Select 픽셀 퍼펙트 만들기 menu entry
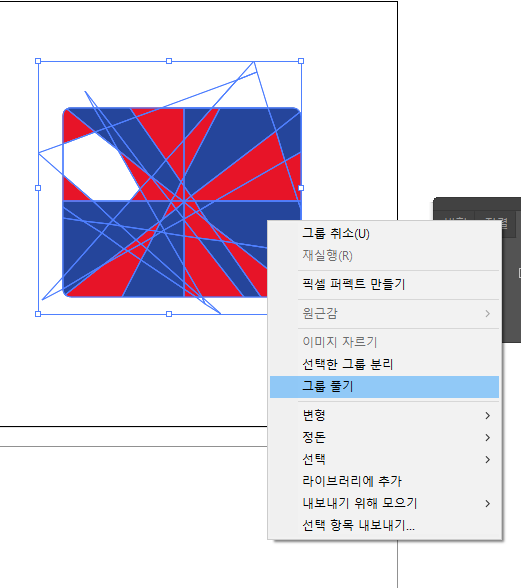Screen dimensions: 521x588 point(384,284)
